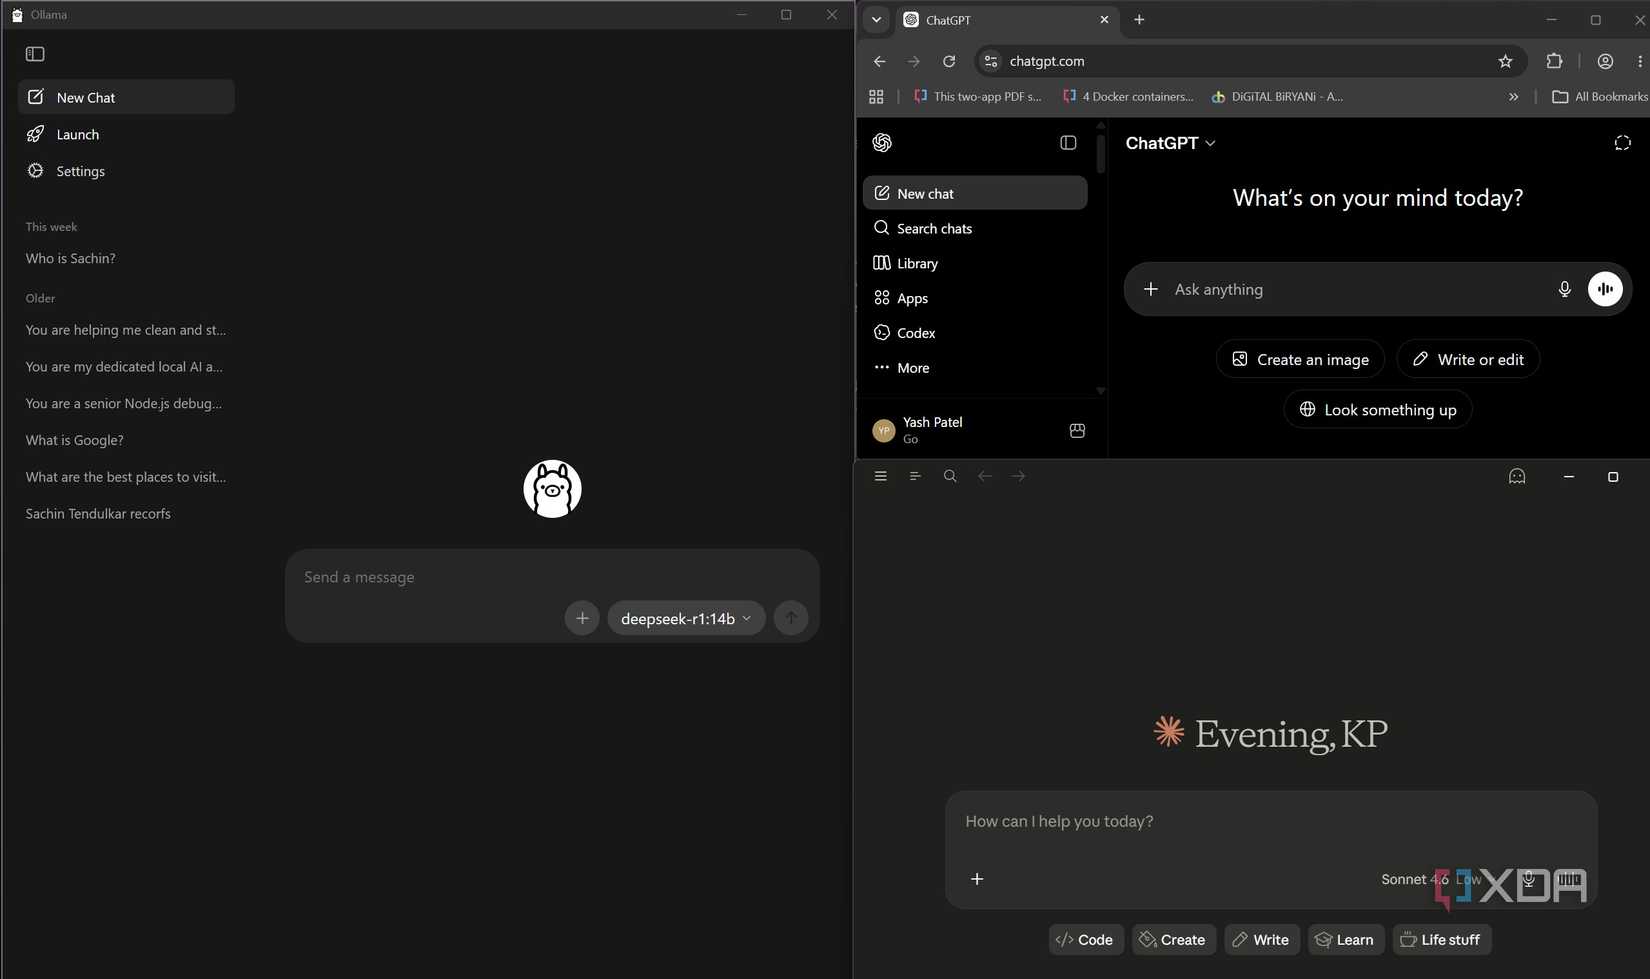This screenshot has width=1650, height=979.
Task: Bookmark this page with the star icon
Action: (x=1505, y=61)
